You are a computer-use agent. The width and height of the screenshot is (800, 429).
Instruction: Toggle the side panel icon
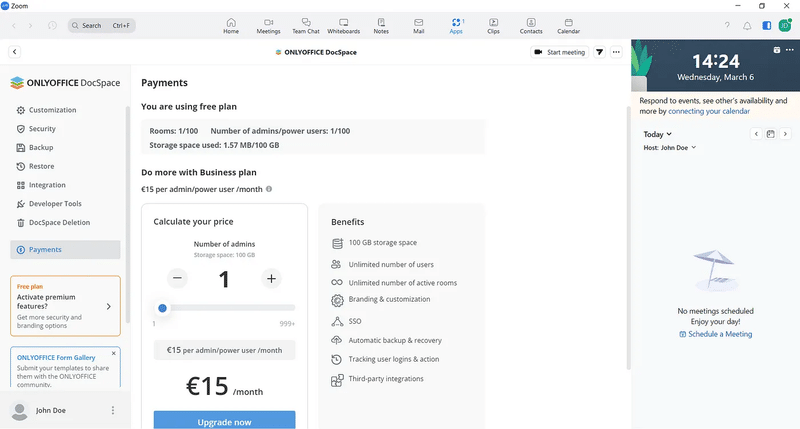[x=766, y=26]
